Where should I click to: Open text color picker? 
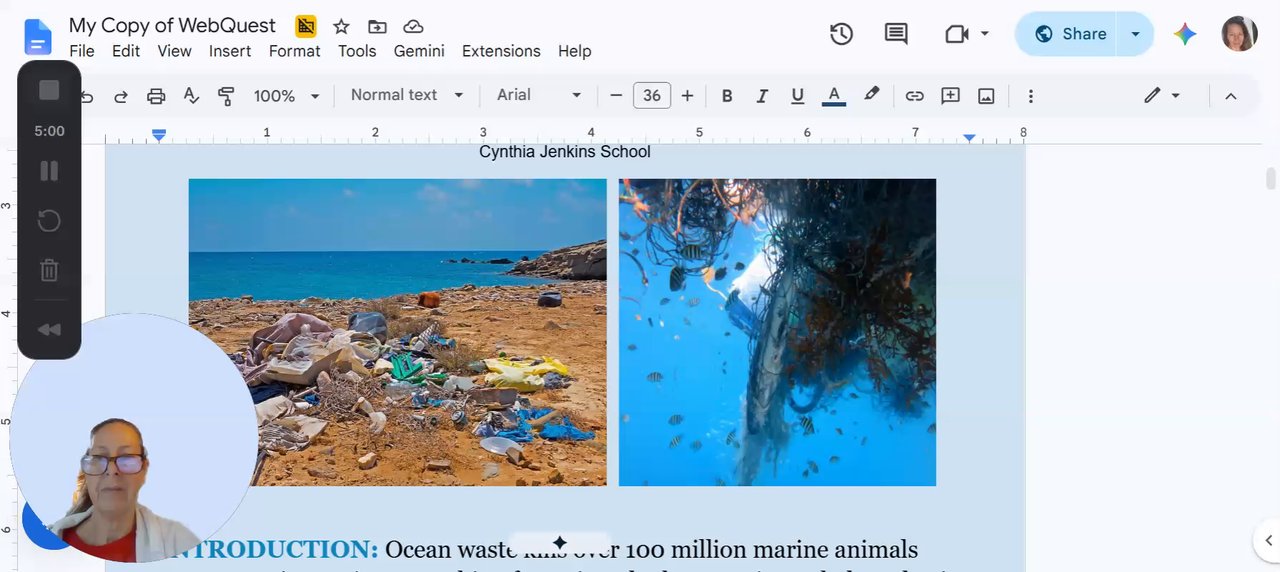833,96
